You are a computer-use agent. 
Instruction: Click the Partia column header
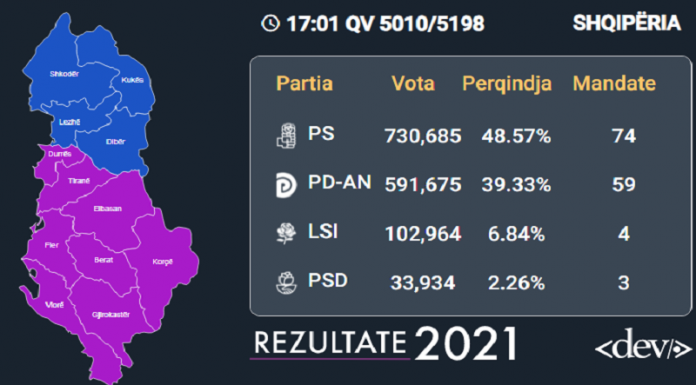click(304, 83)
